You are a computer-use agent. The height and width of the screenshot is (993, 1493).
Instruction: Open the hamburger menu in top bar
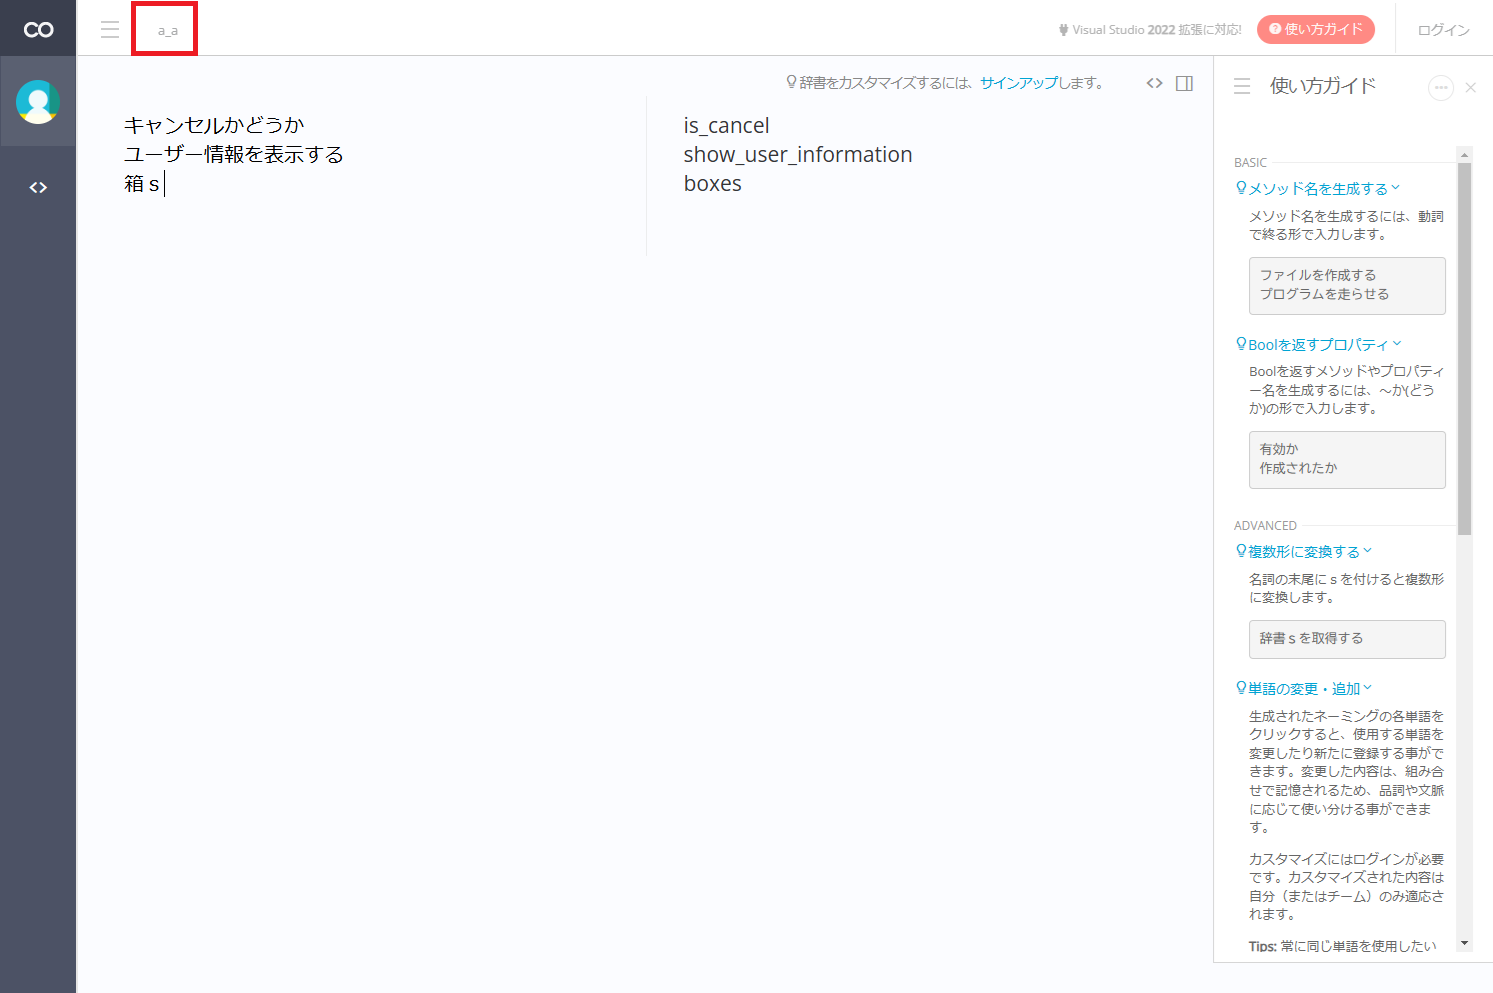tap(110, 30)
